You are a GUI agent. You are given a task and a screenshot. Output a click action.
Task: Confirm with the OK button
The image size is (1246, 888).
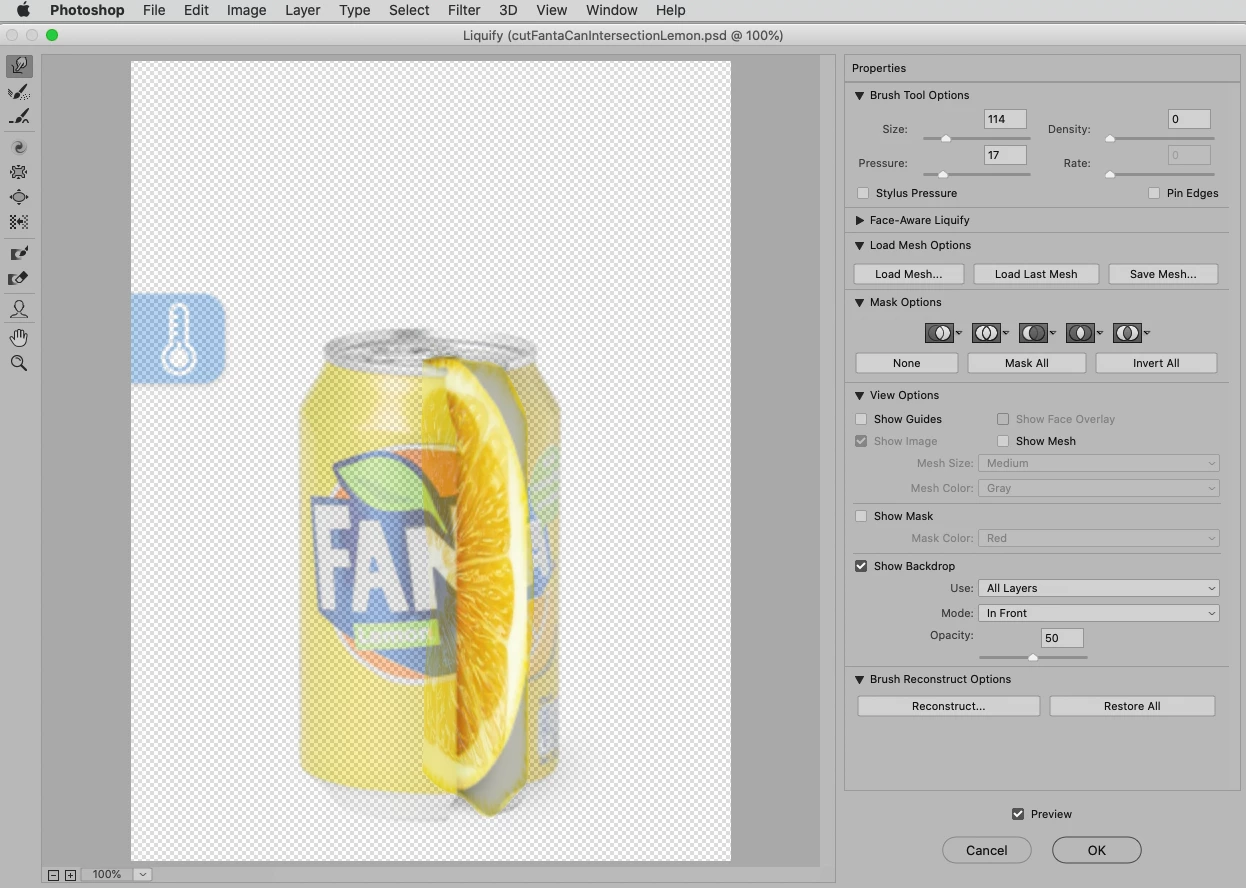click(1097, 850)
